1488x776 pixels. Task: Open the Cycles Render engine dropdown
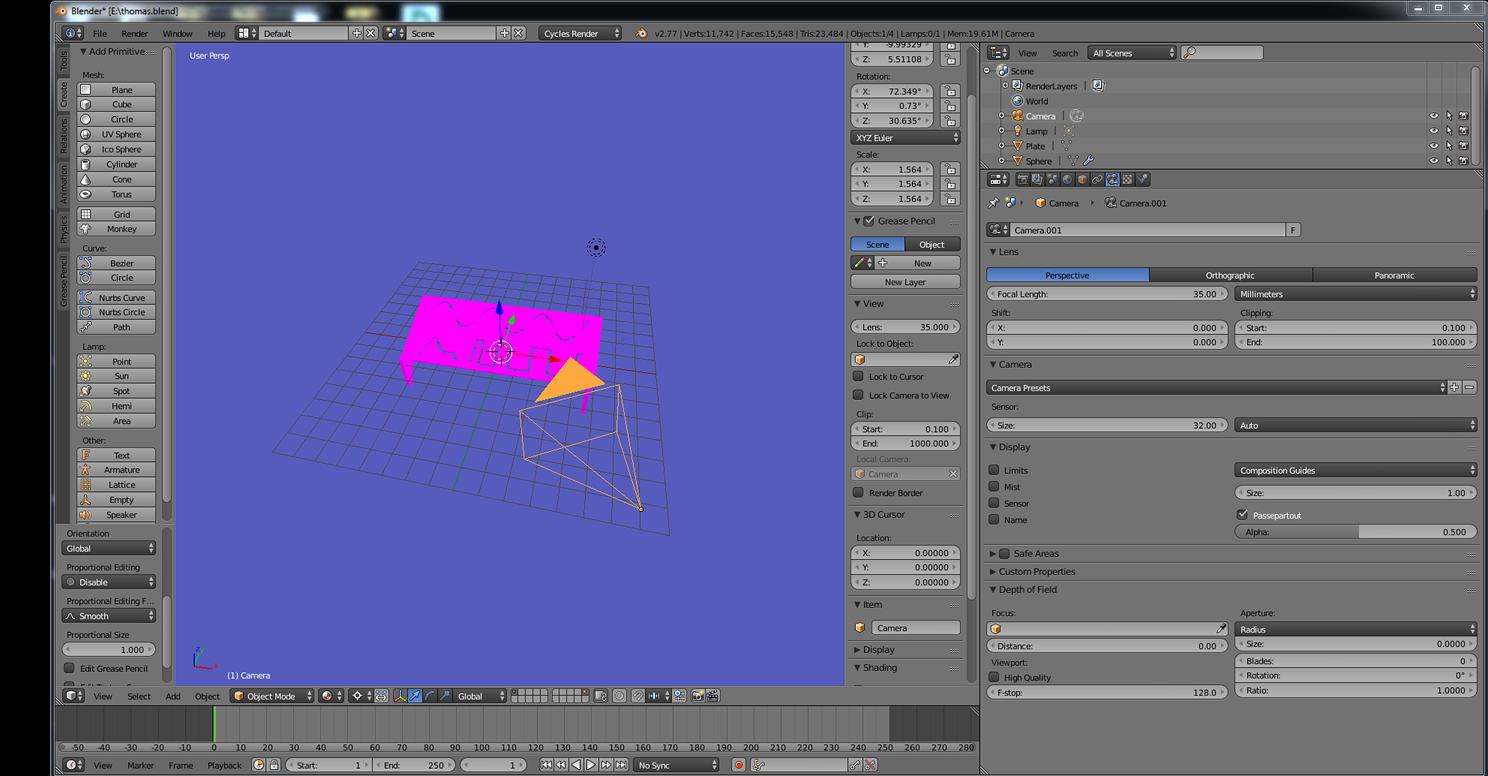[x=580, y=33]
